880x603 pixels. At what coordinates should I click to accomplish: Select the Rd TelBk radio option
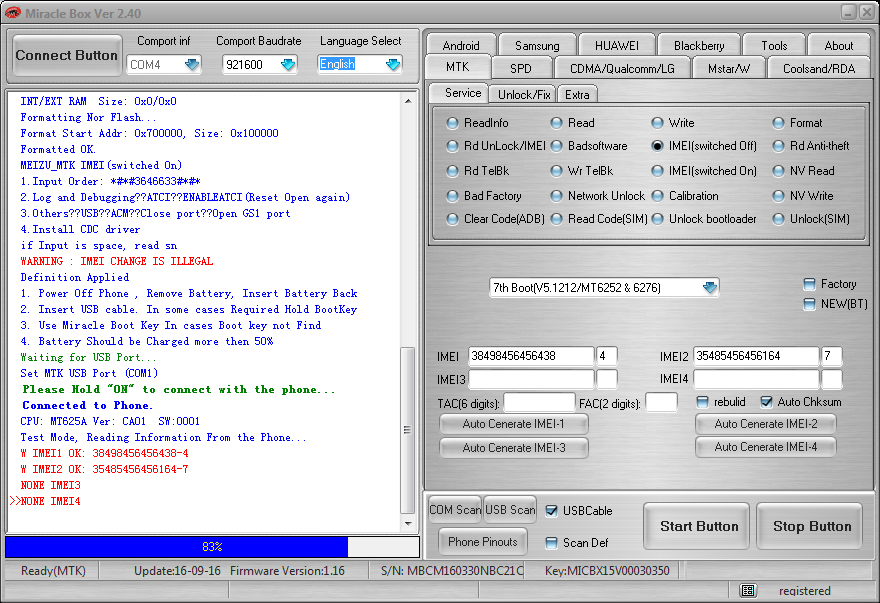point(452,171)
